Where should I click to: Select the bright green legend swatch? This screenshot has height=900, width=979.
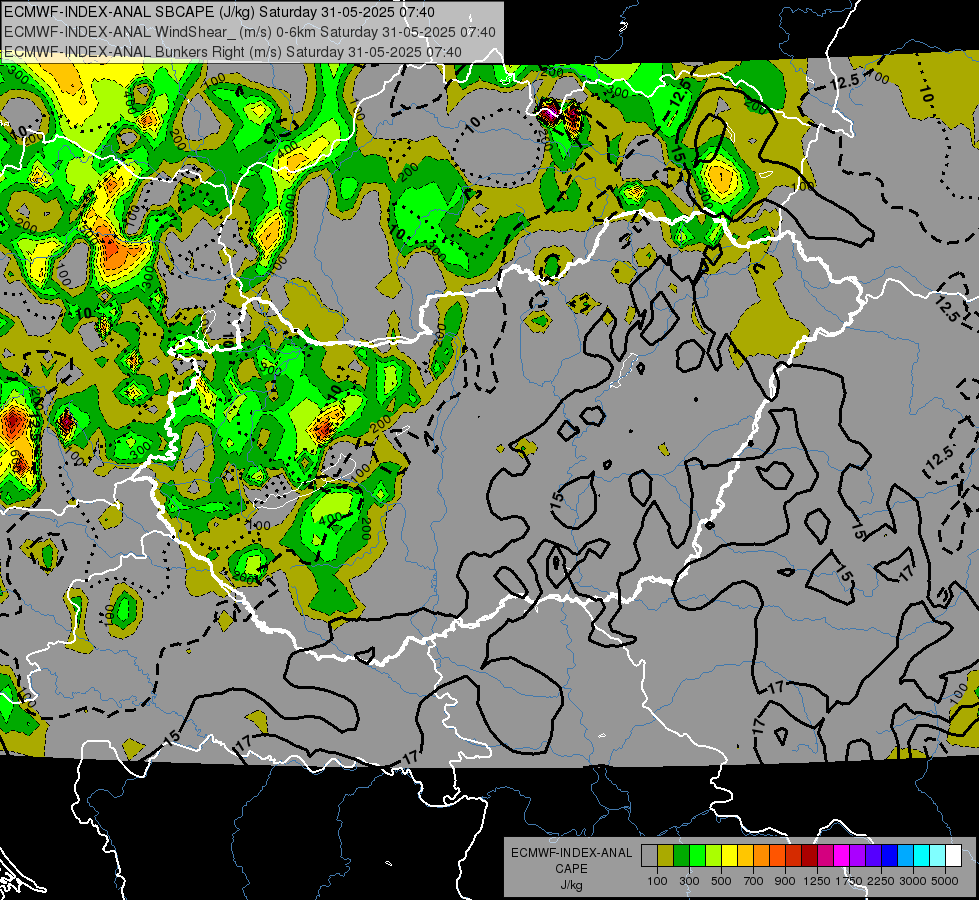[697, 855]
